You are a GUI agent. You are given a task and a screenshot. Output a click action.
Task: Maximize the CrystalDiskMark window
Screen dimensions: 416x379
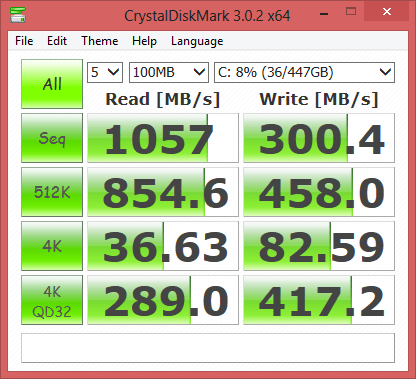point(351,12)
